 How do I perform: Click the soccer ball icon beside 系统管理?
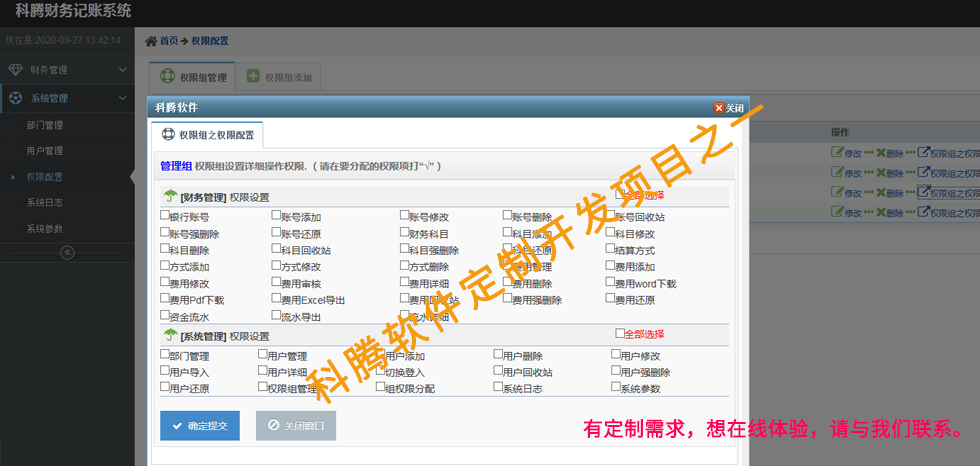coord(16,98)
